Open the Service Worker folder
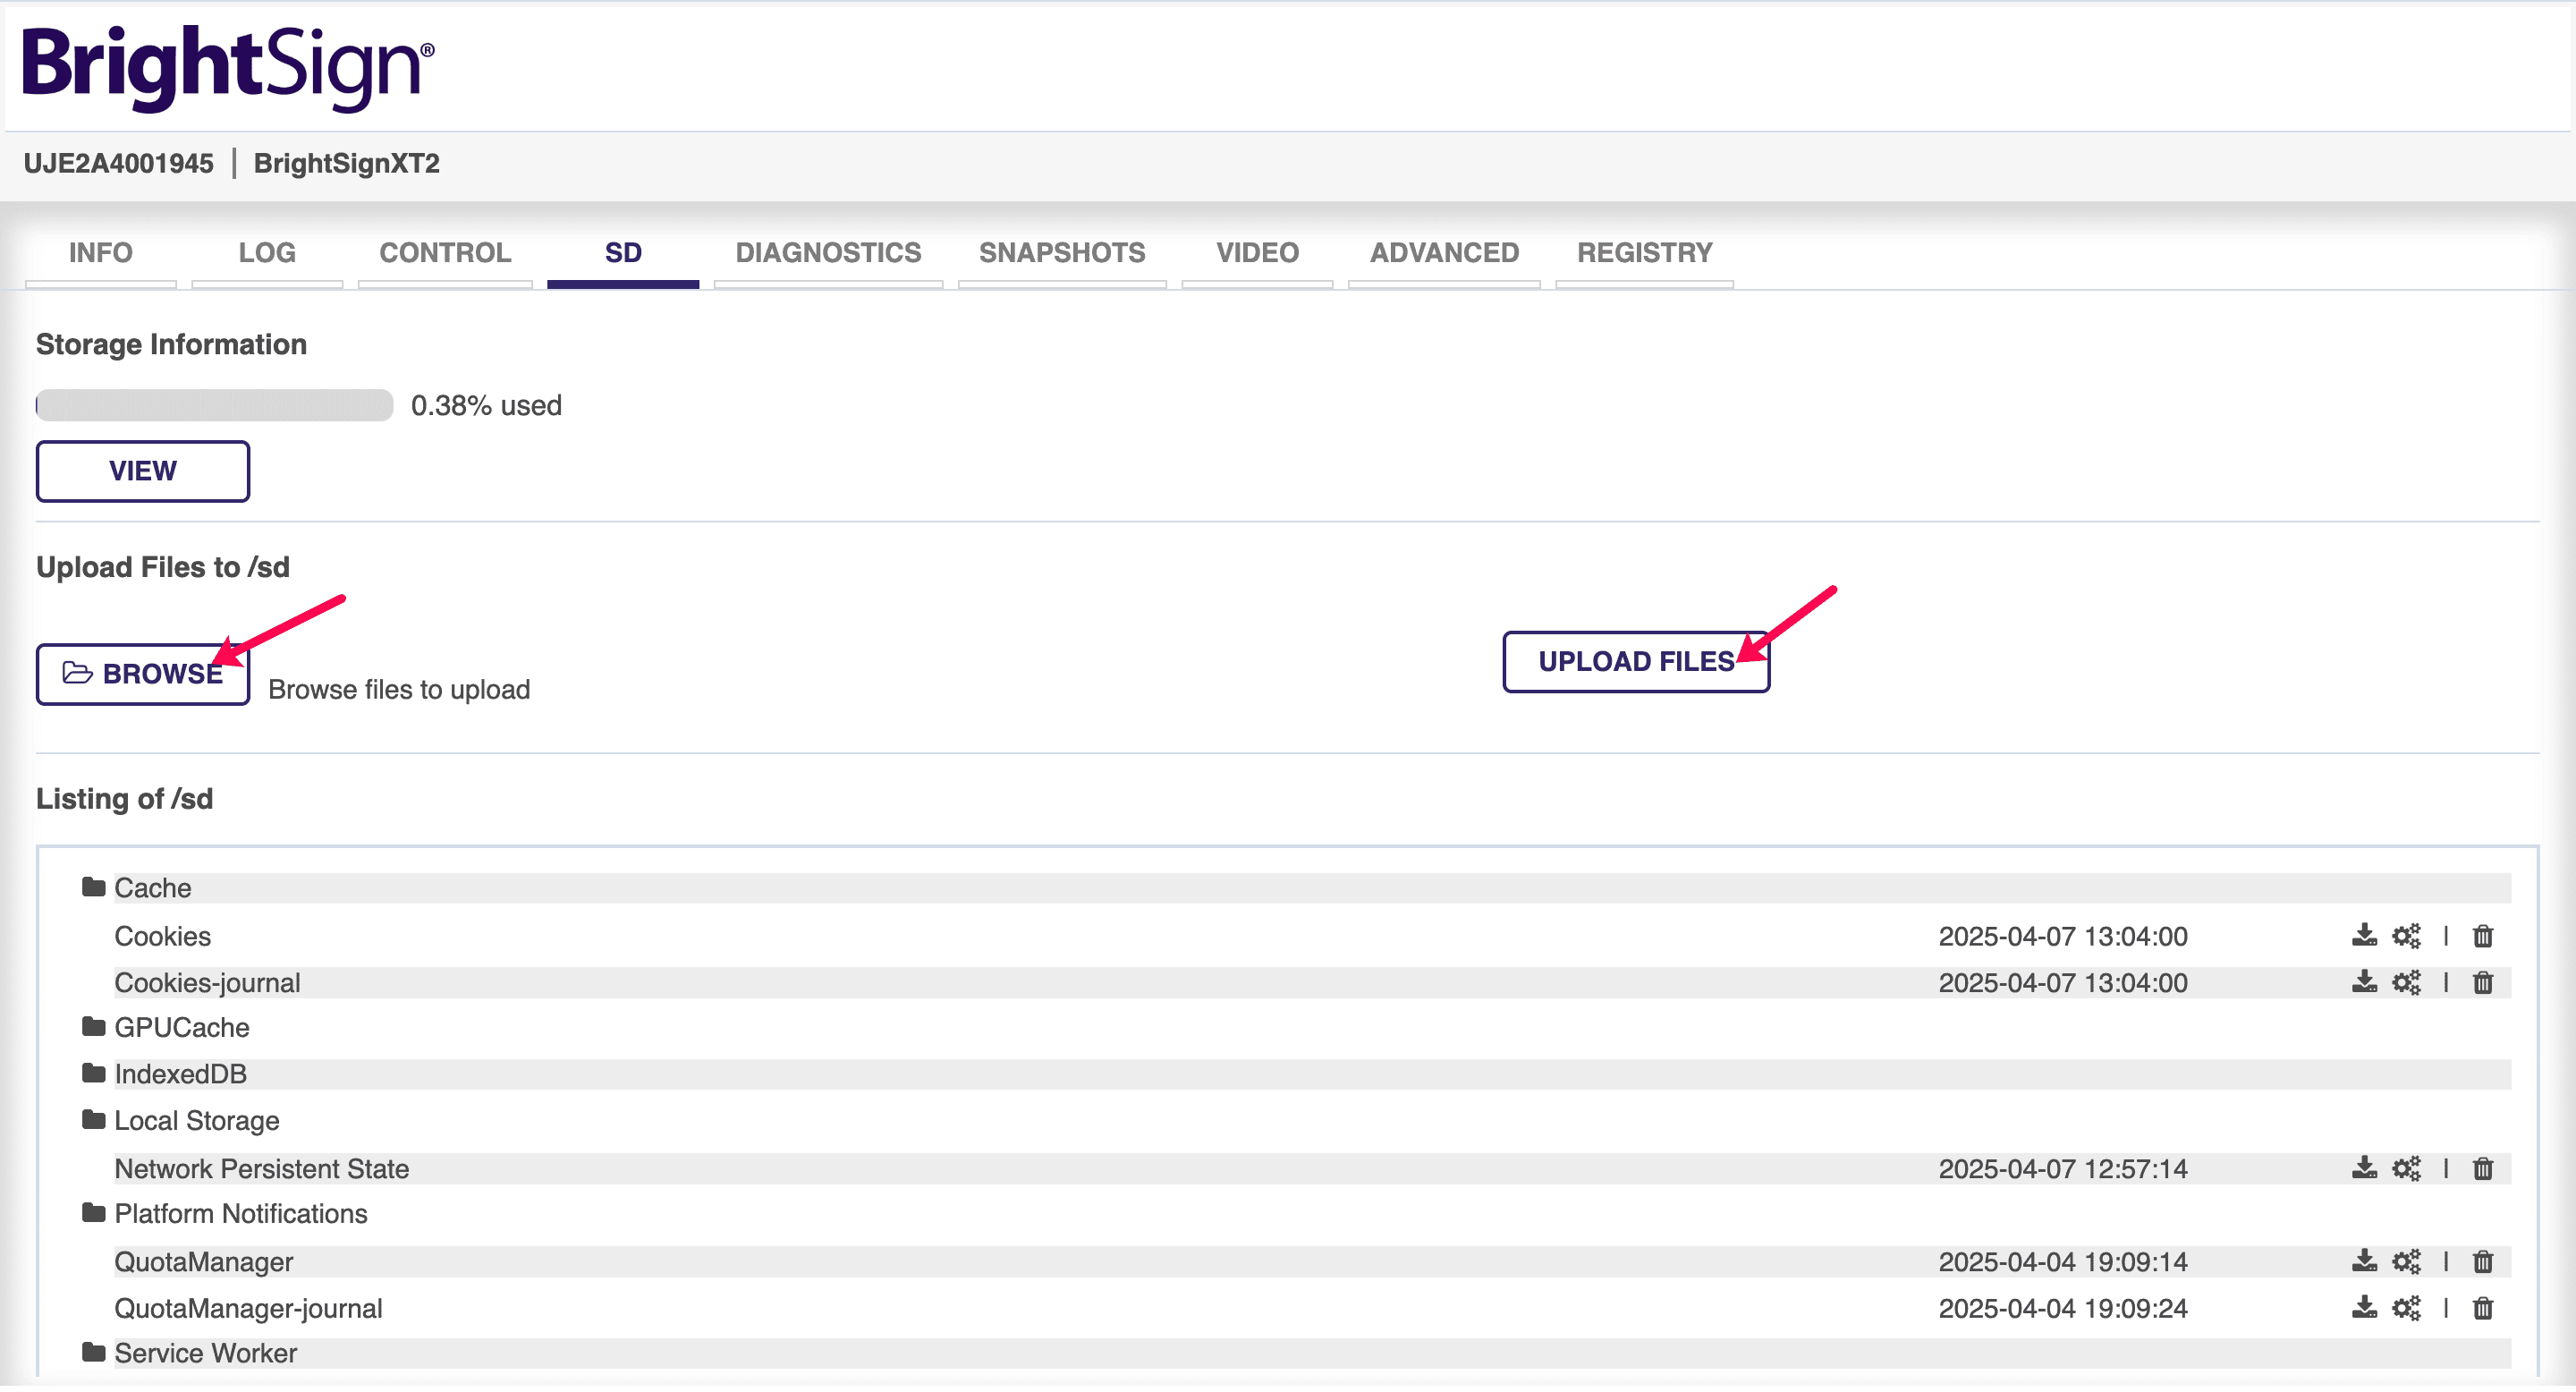 click(x=205, y=1352)
